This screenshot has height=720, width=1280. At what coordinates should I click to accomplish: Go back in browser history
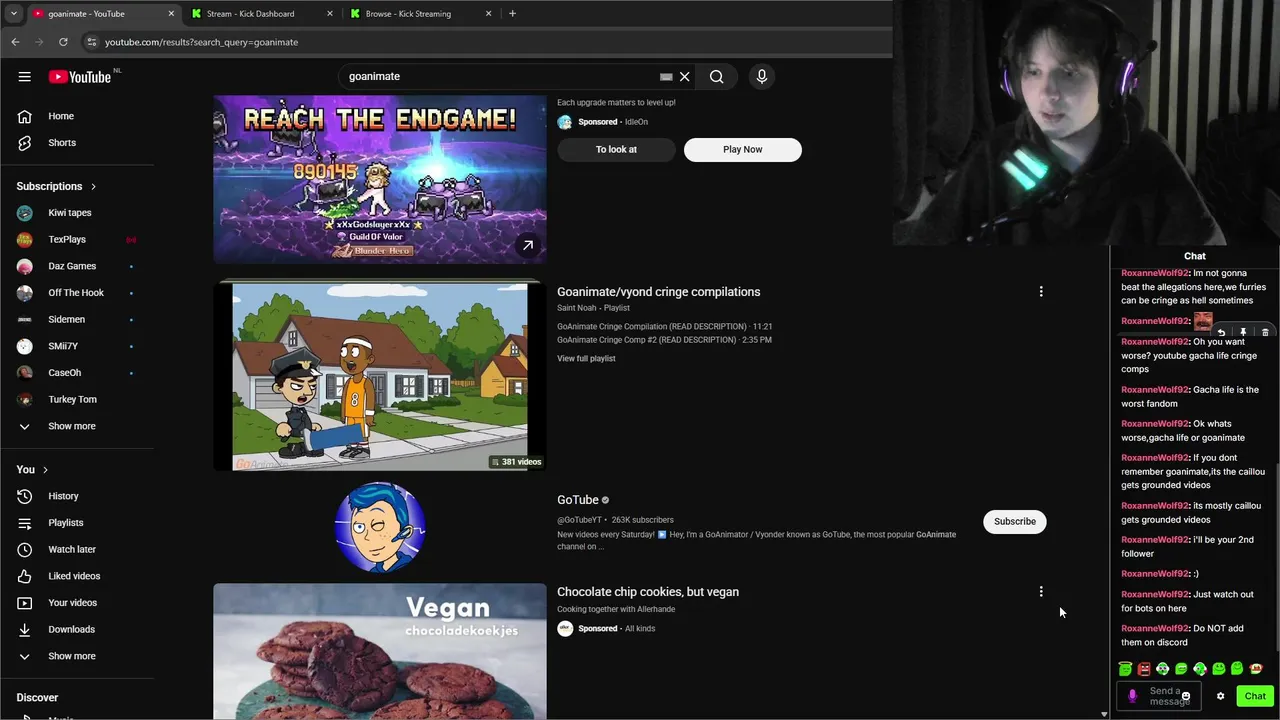tap(15, 42)
